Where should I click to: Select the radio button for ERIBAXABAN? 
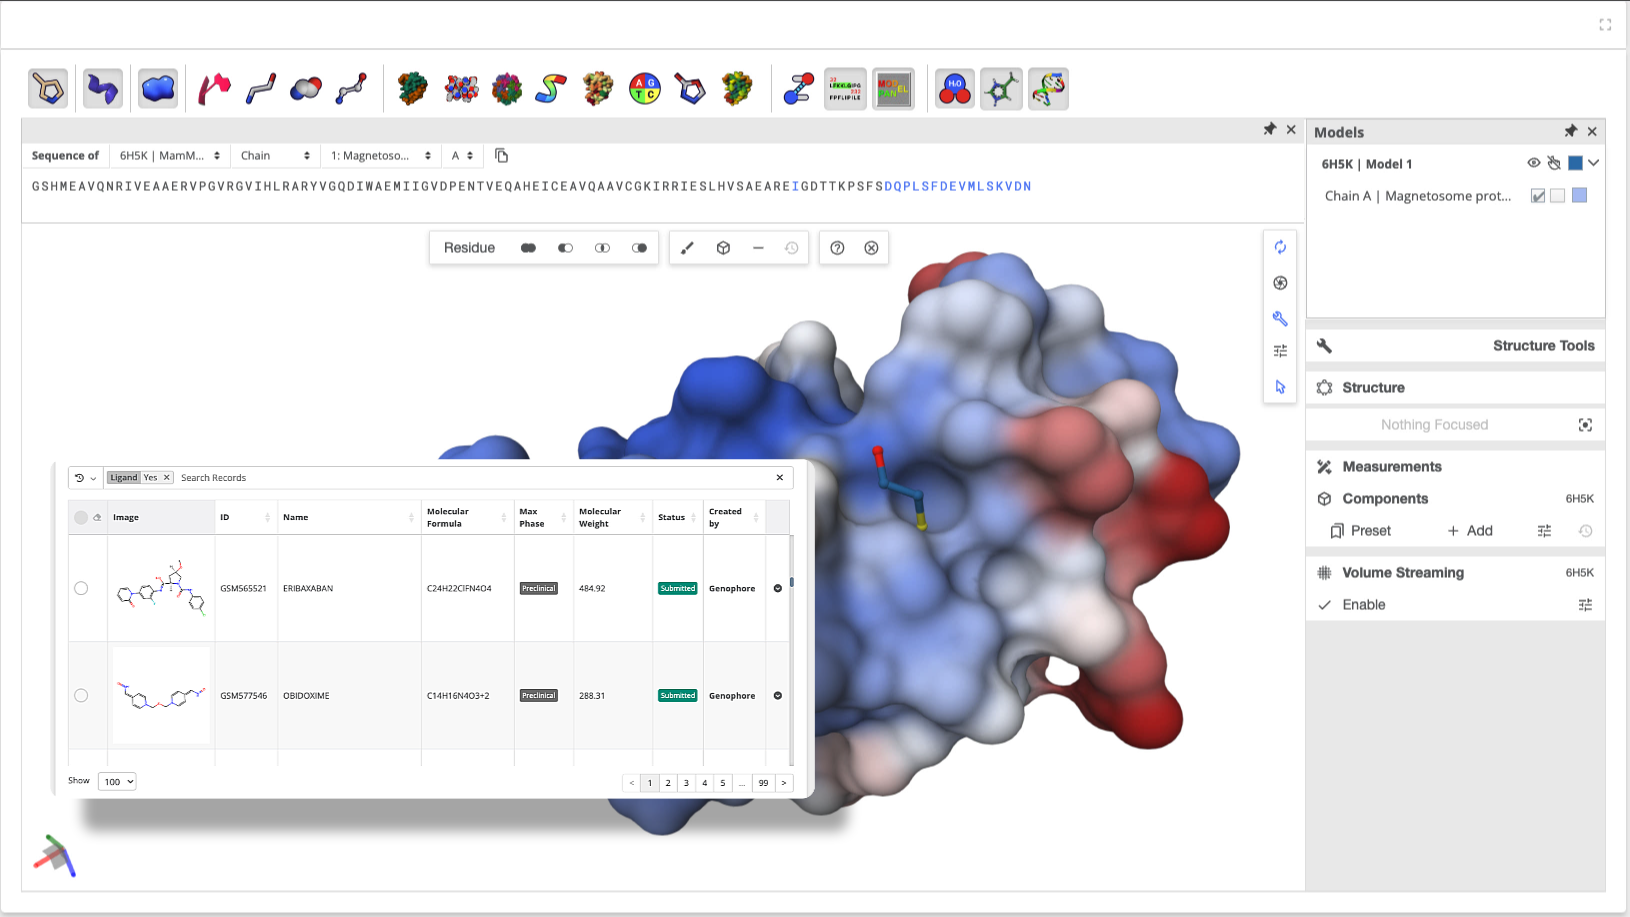point(81,588)
